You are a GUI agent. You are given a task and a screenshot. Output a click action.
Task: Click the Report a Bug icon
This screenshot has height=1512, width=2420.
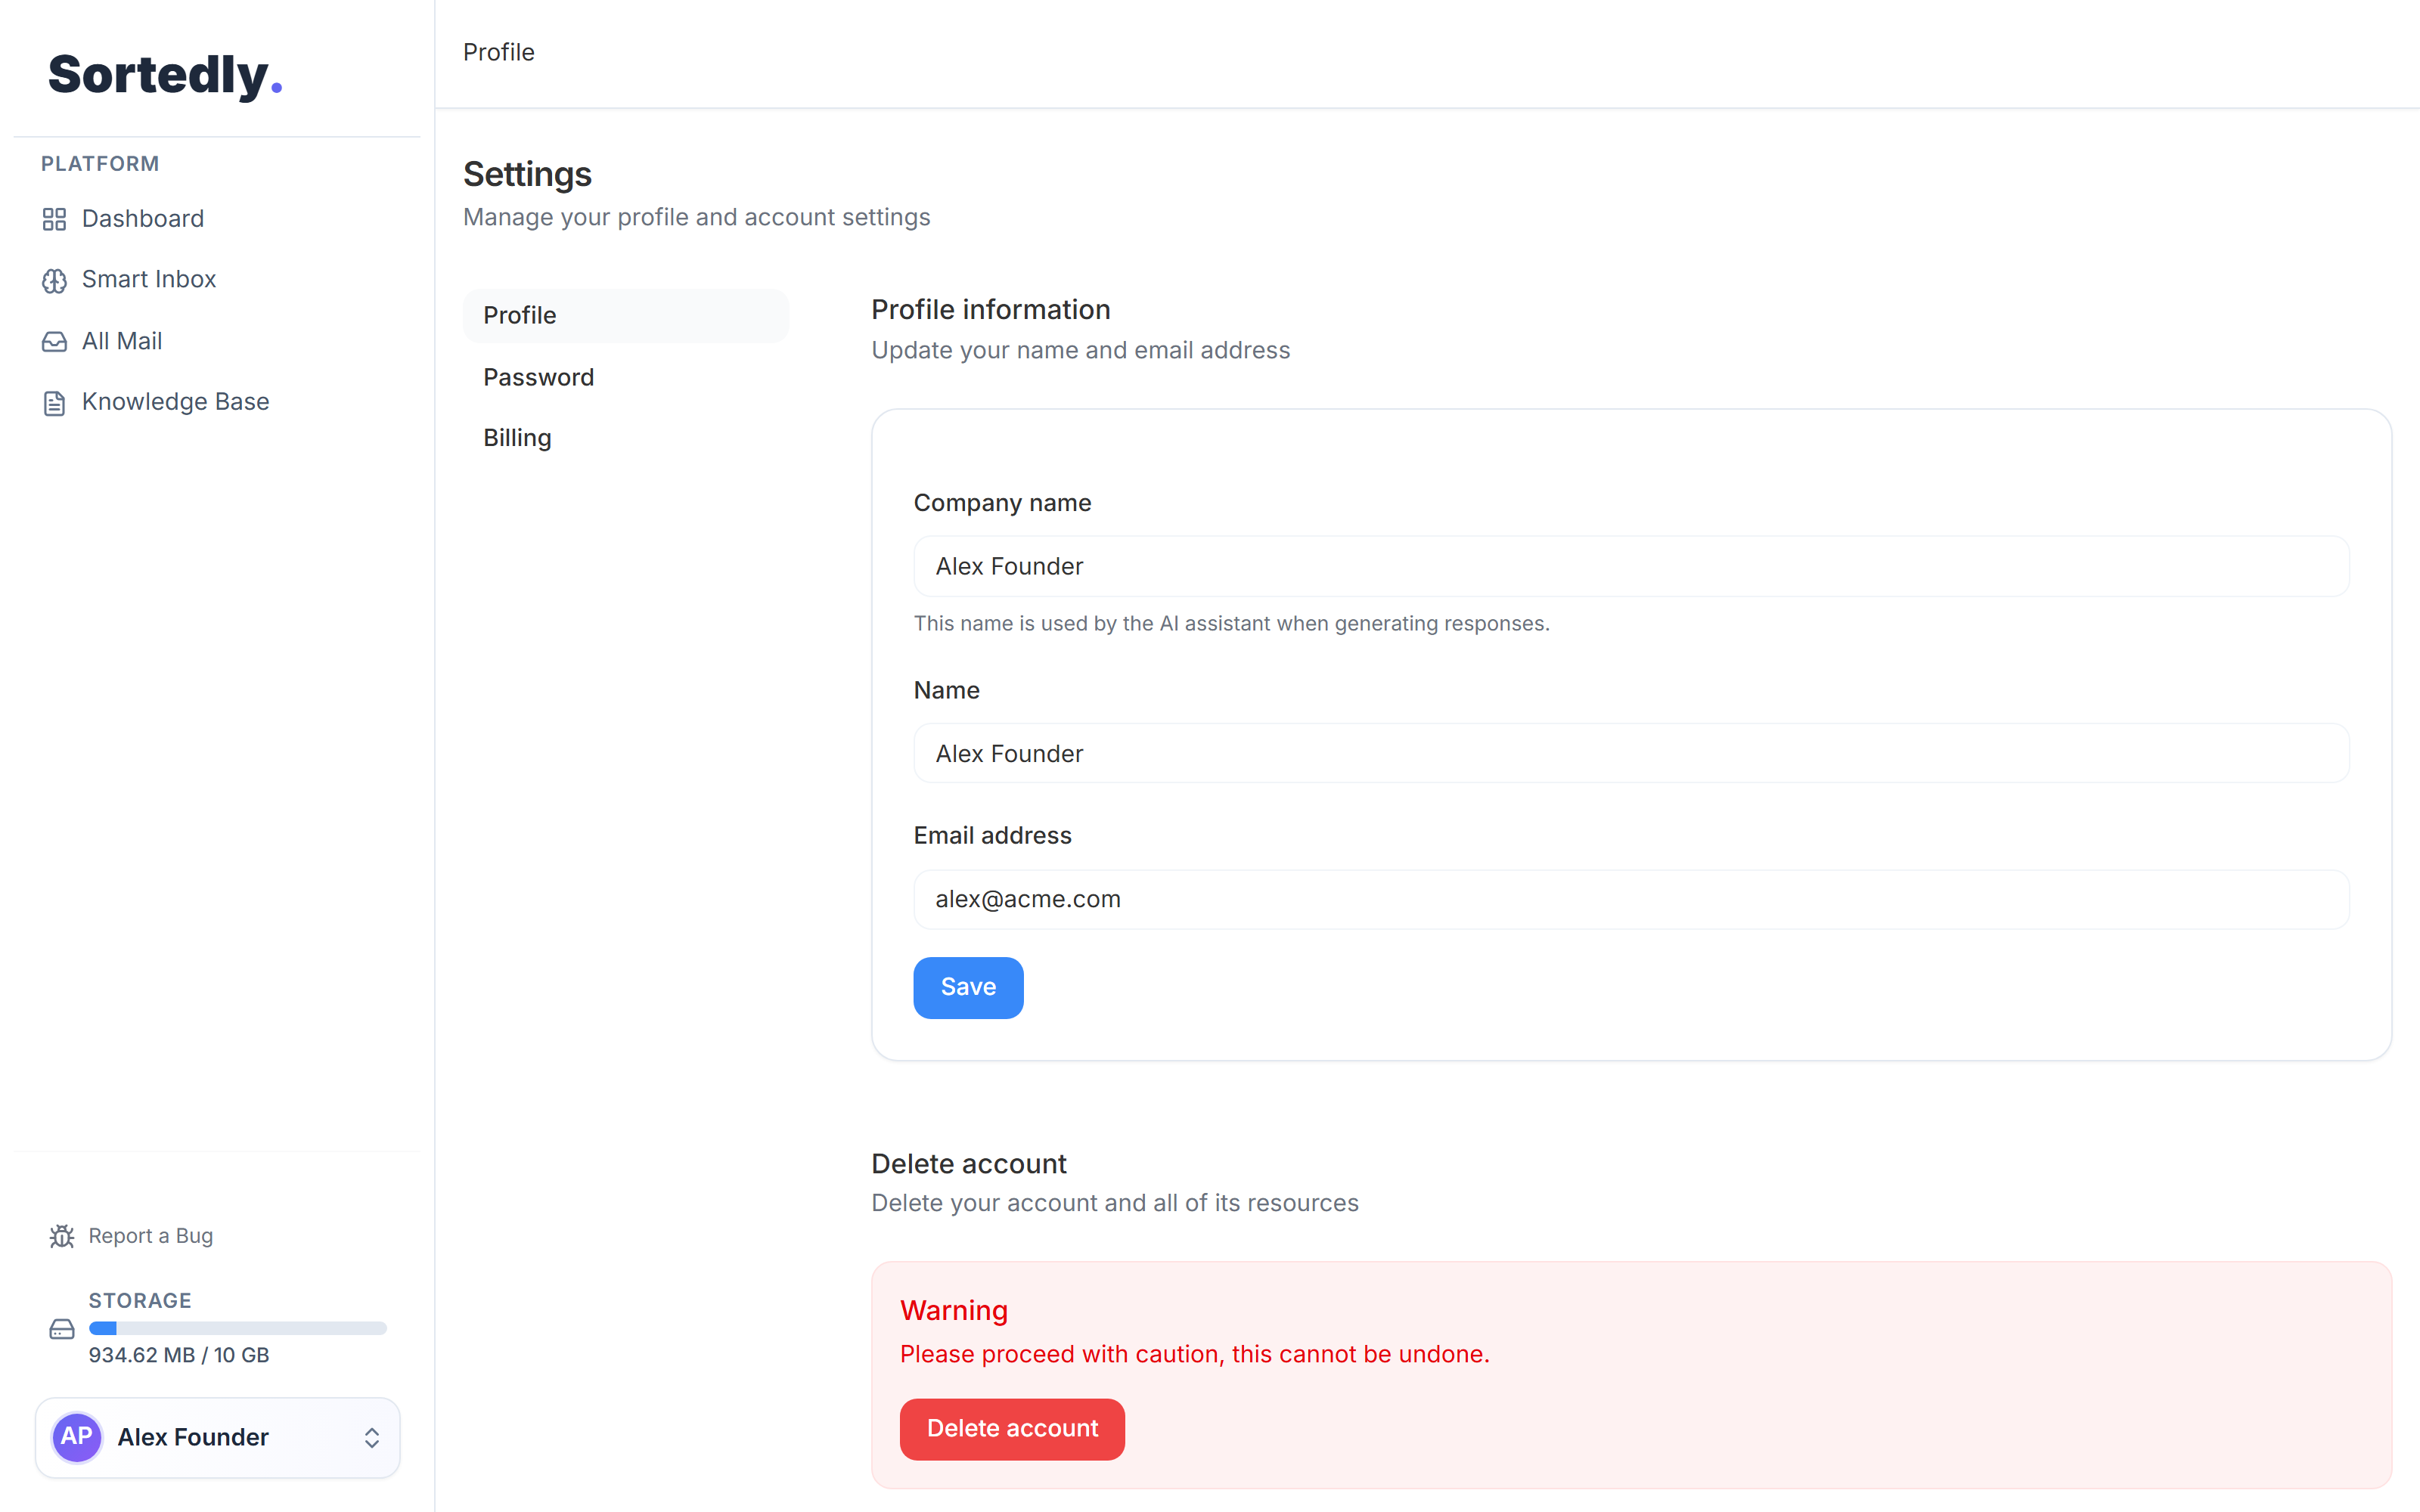pyautogui.click(x=62, y=1236)
